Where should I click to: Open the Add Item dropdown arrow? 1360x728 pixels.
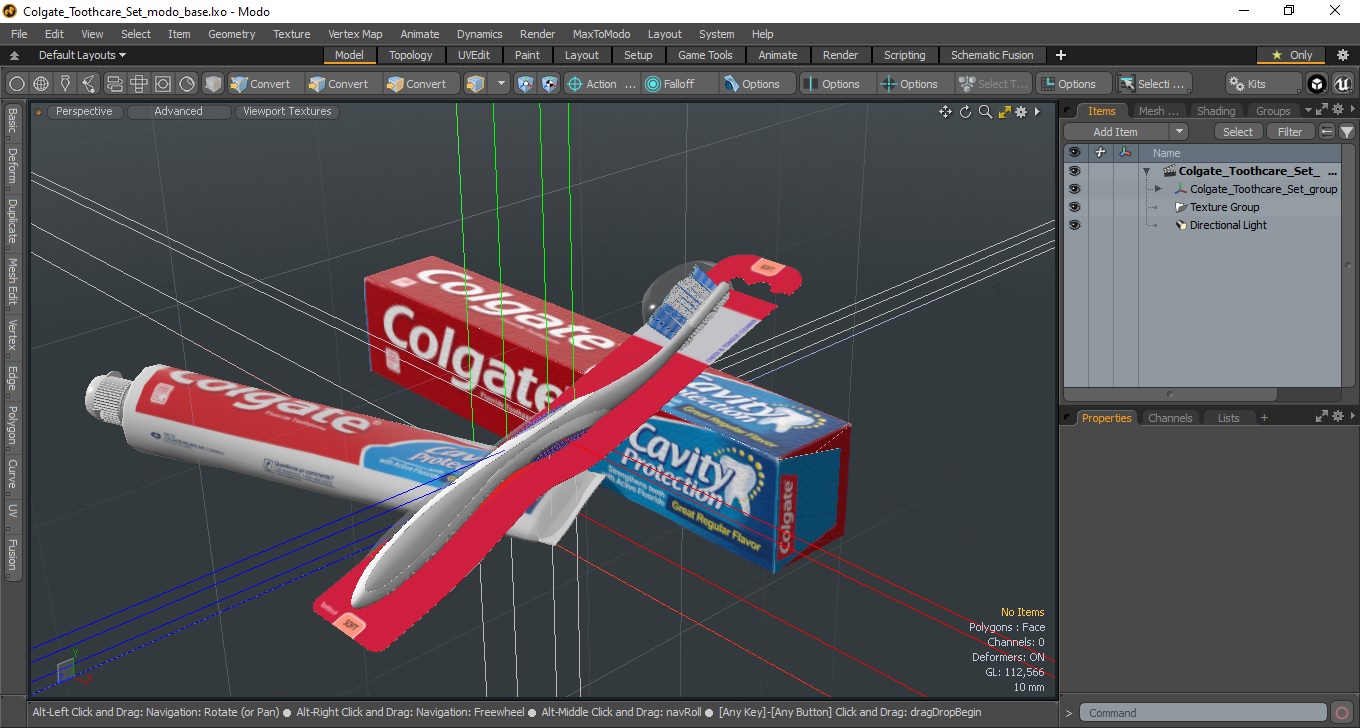1178,132
